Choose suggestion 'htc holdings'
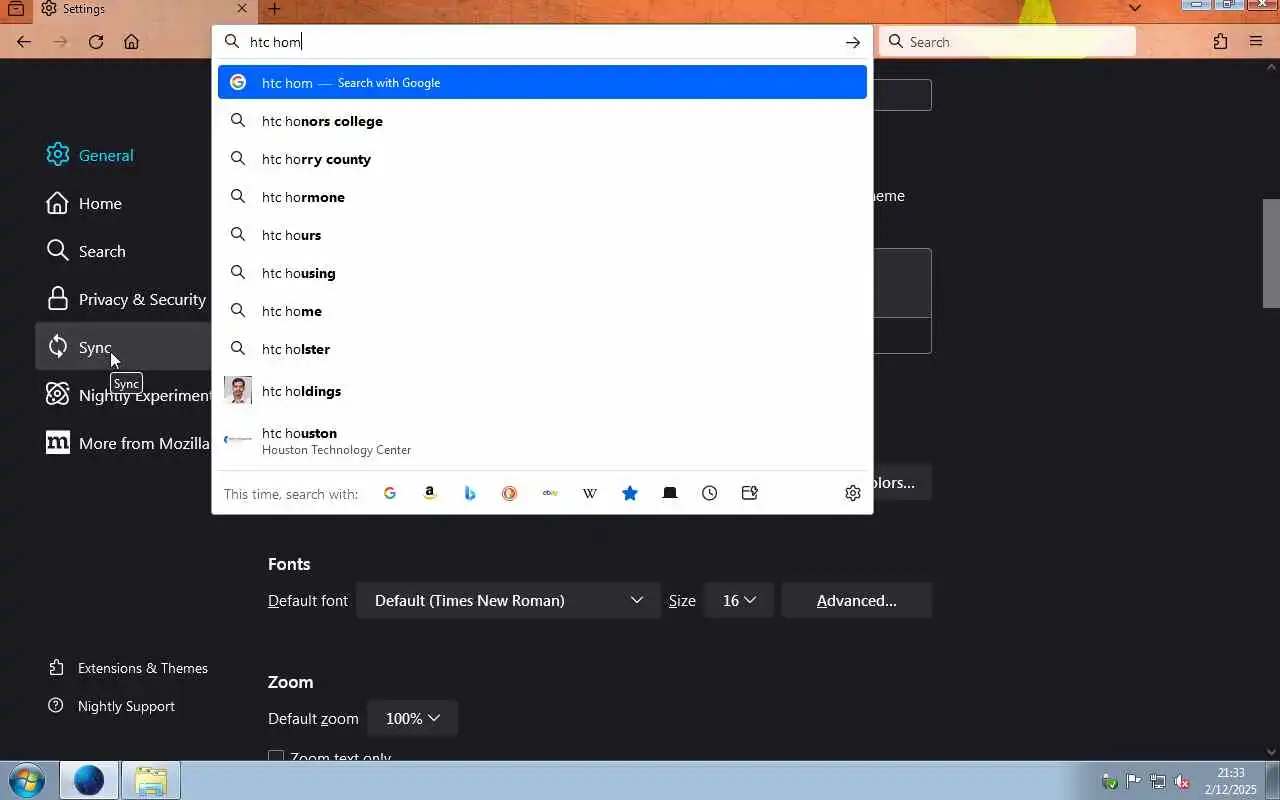Image resolution: width=1280 pixels, height=800 pixels. (x=542, y=391)
